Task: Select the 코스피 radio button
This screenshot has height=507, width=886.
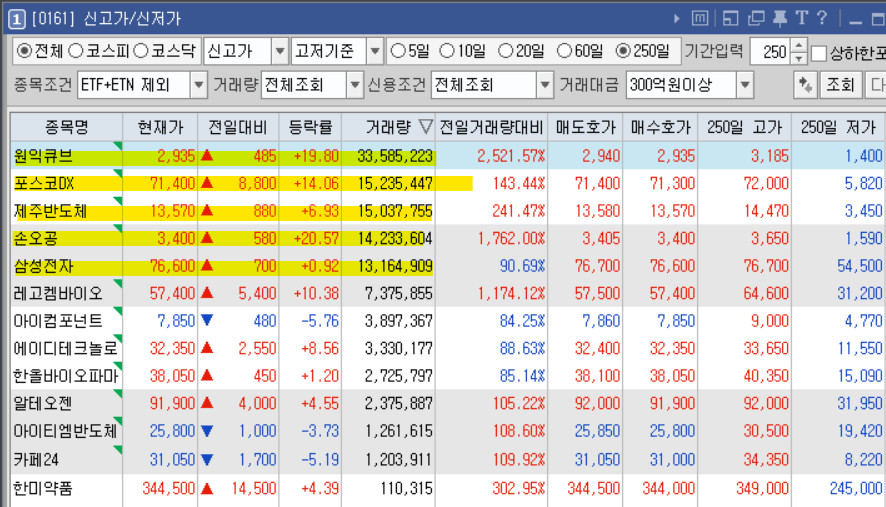Action: coord(75,51)
